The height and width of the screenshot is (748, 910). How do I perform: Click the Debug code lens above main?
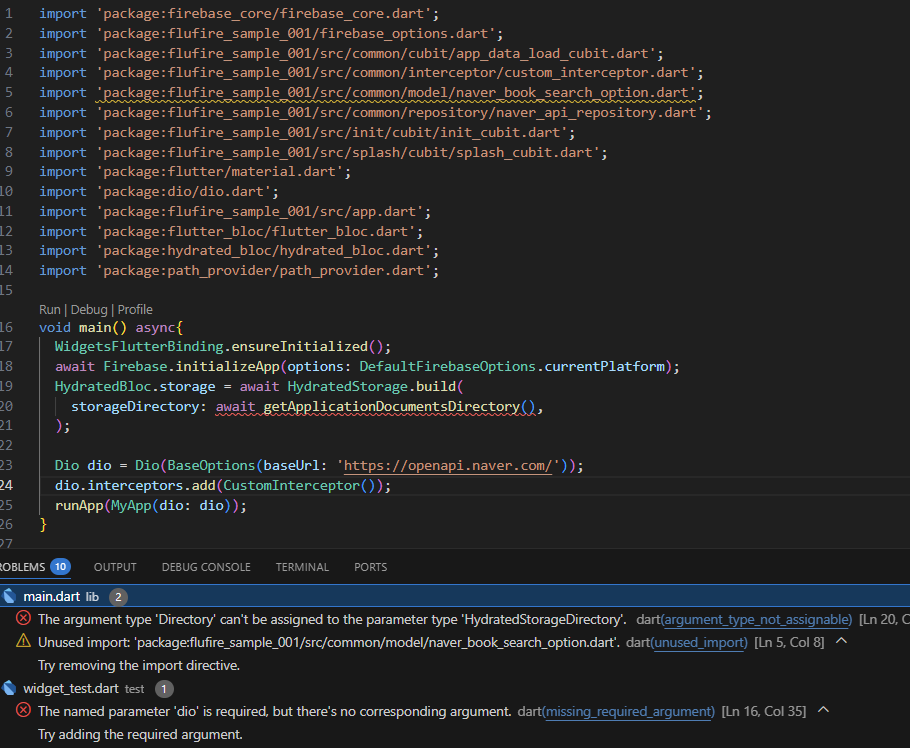click(89, 309)
